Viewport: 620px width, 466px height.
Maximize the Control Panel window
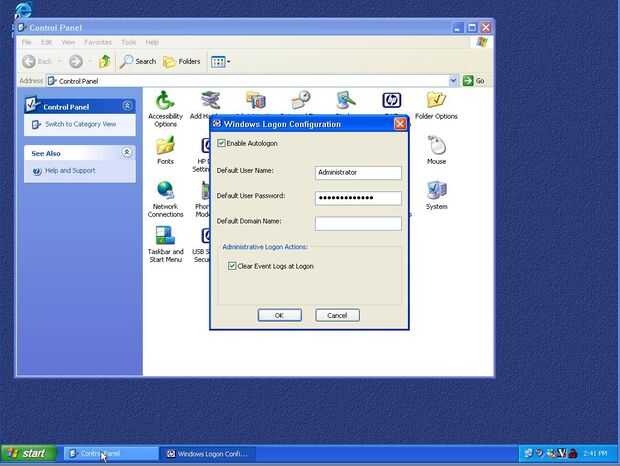472,28
